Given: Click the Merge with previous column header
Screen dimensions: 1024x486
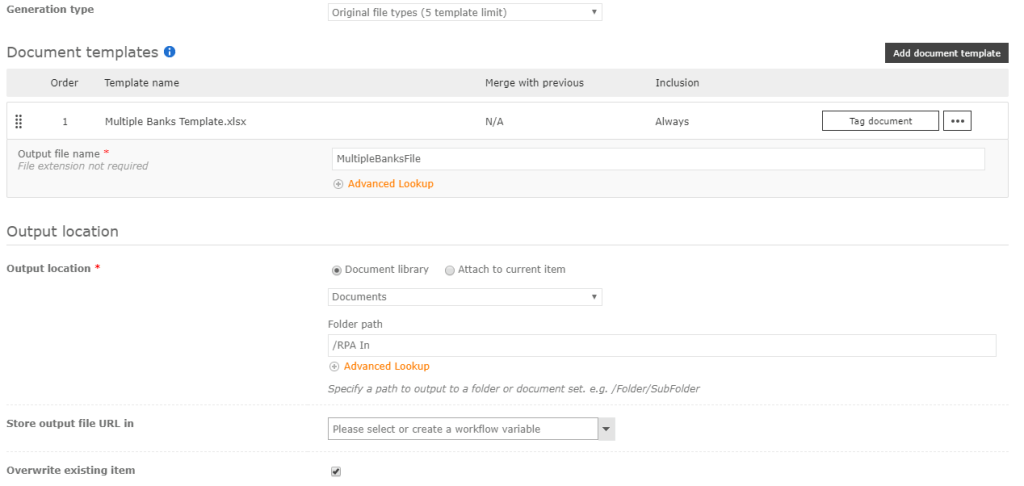Looking at the screenshot, I should pyautogui.click(x=534, y=83).
